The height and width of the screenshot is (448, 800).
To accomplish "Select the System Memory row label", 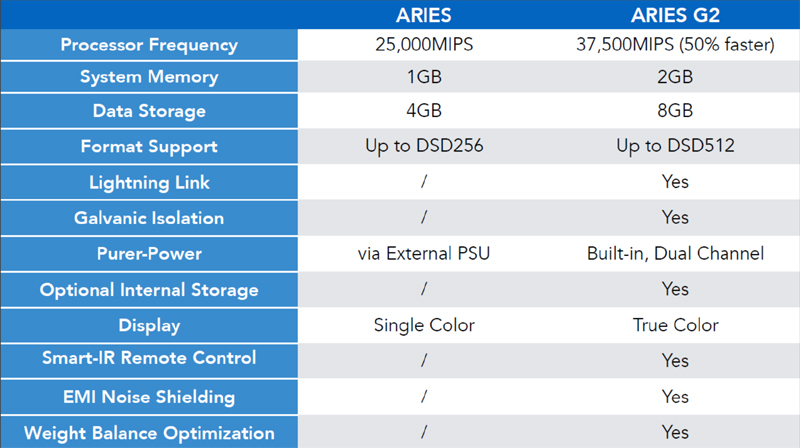I will point(149,77).
